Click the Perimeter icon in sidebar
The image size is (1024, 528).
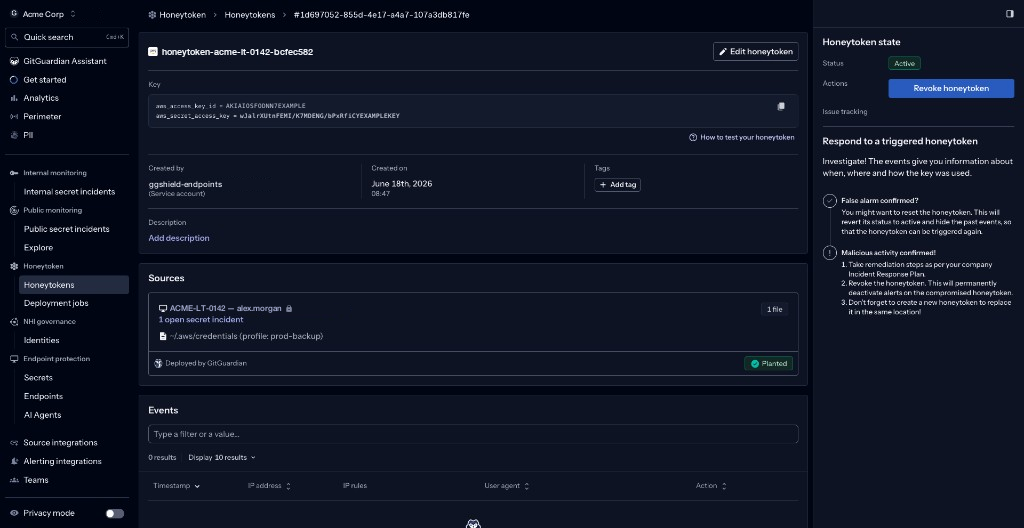coord(14,116)
